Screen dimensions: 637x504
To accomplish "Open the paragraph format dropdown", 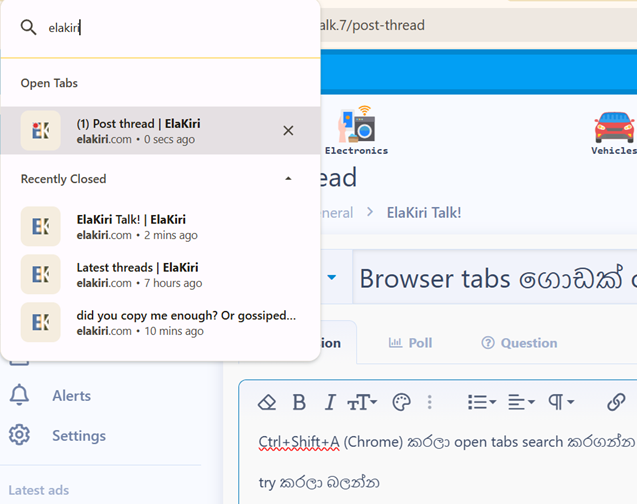I will tap(561, 402).
